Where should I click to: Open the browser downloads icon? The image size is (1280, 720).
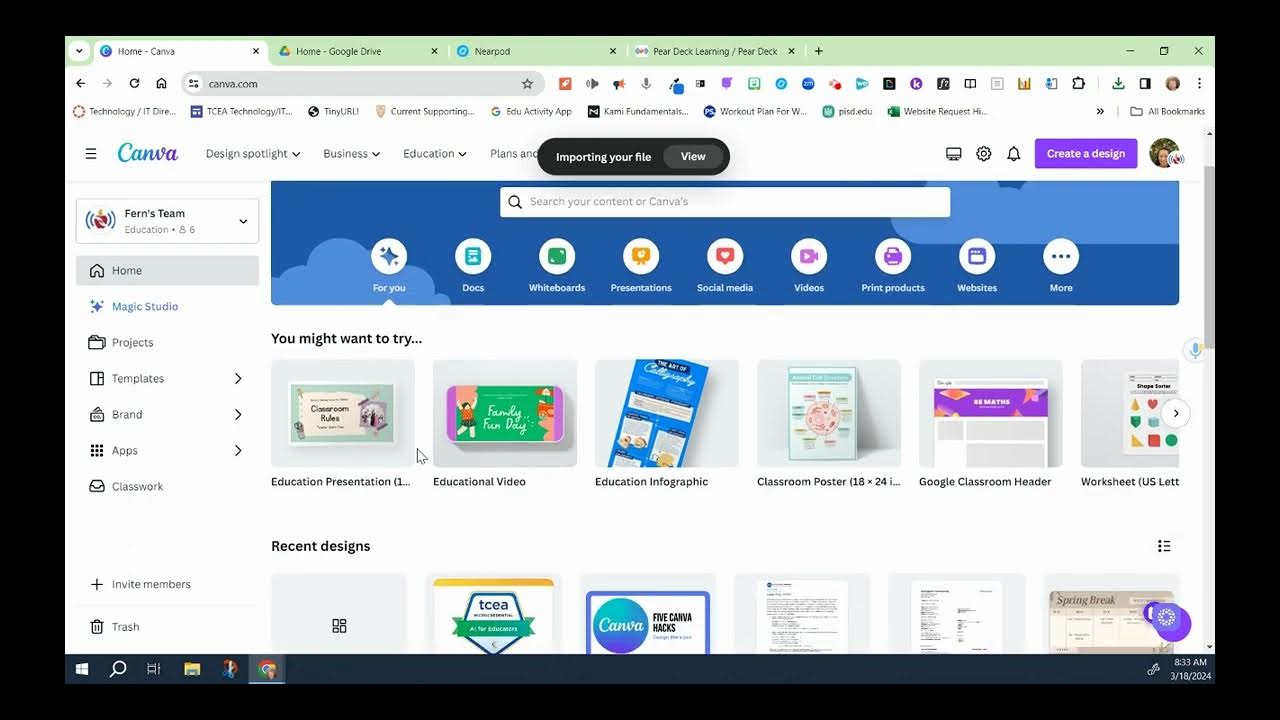point(1118,84)
